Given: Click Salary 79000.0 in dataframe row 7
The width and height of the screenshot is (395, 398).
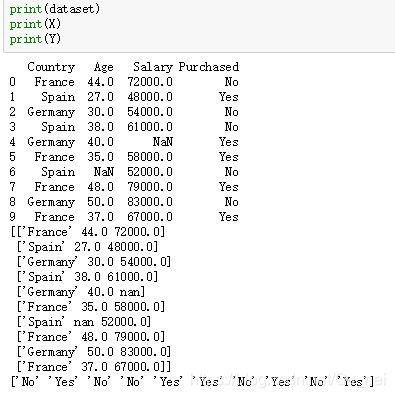Looking at the screenshot, I should tap(150, 187).
